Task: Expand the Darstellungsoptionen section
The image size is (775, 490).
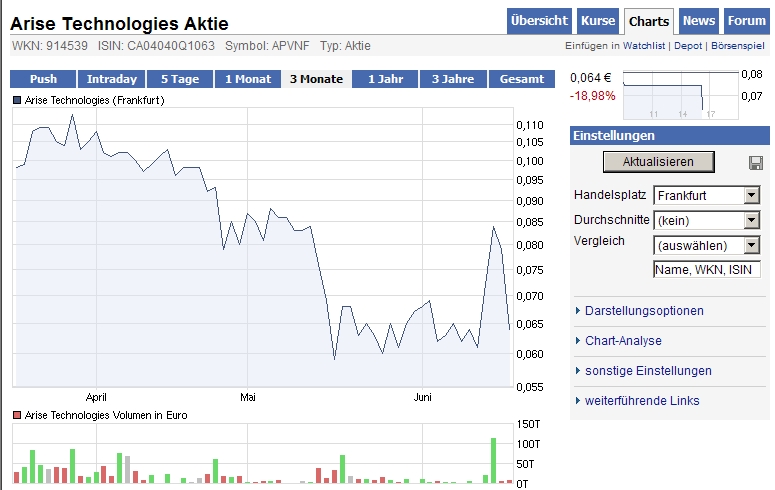Action: [644, 311]
